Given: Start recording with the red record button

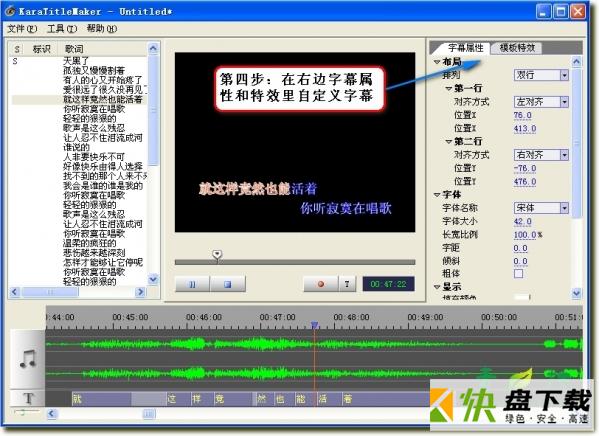Looking at the screenshot, I should point(321,284).
